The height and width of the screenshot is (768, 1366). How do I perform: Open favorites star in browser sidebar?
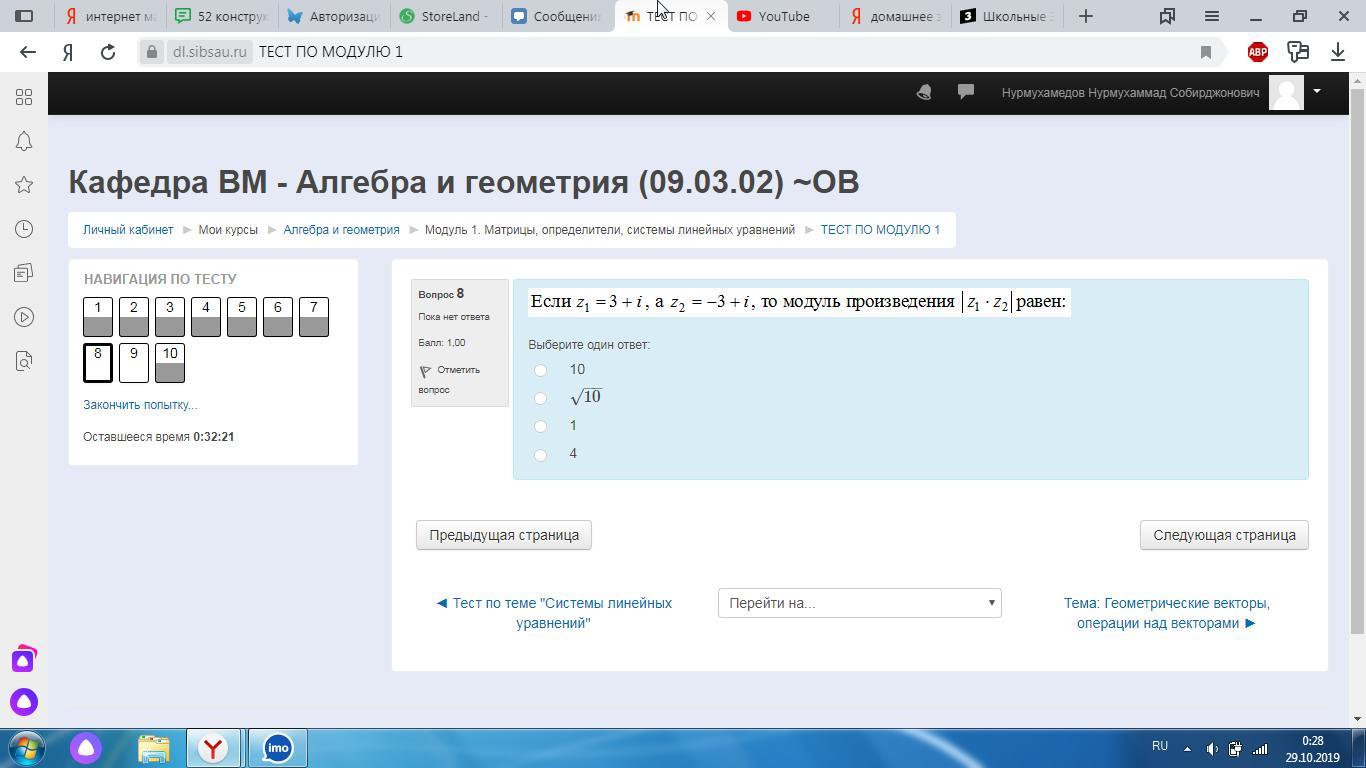tap(24, 185)
